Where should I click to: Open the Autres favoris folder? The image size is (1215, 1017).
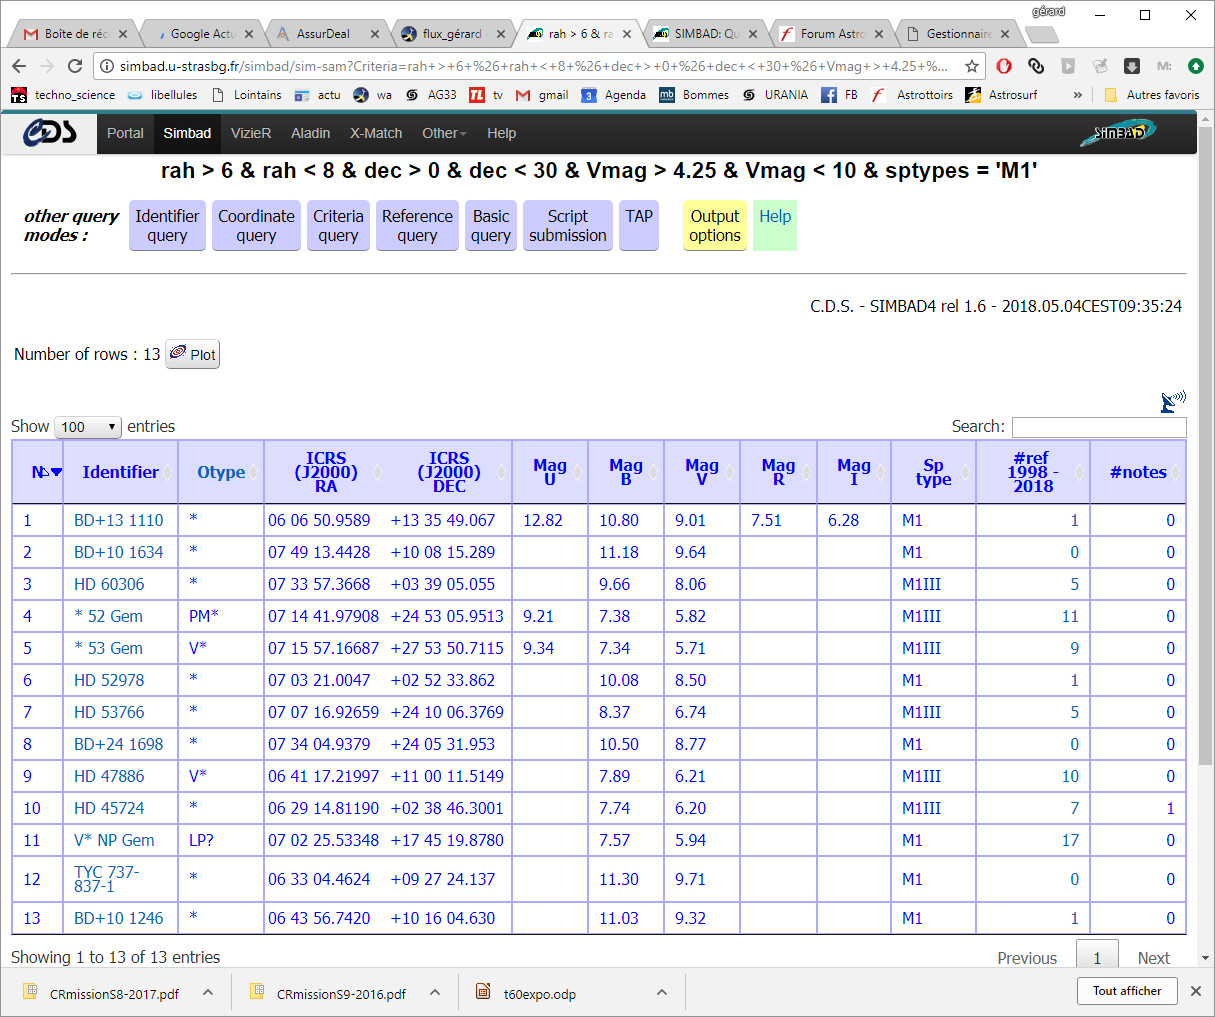pos(1152,95)
